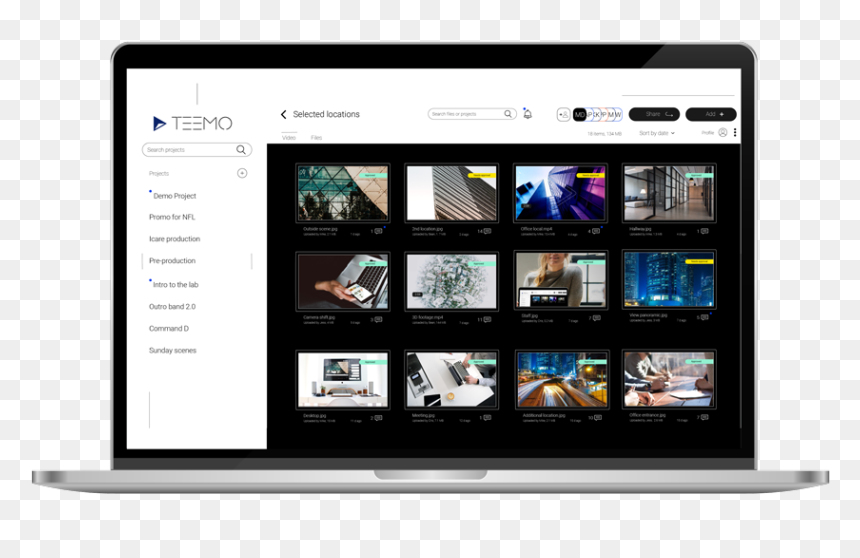Open comments on Outside scene.jpg
860x558 pixels.
click(x=378, y=232)
